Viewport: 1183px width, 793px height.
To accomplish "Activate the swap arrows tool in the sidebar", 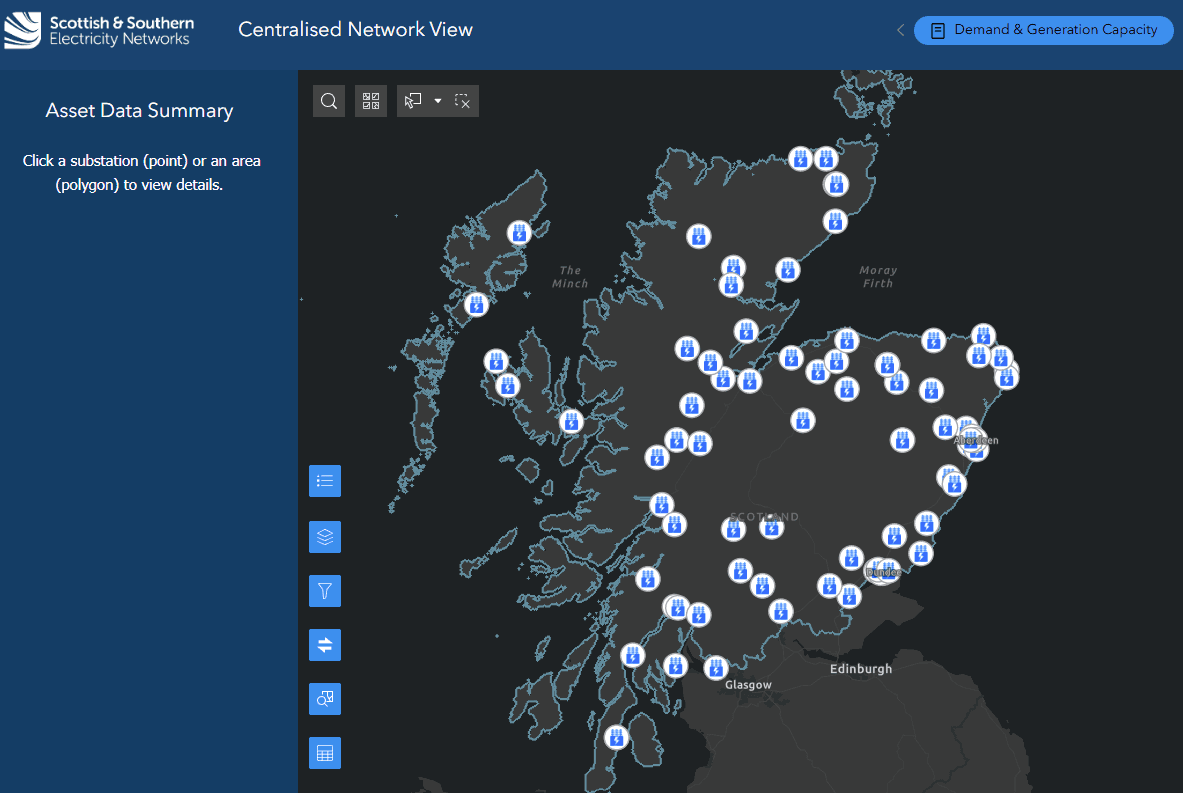I will tap(324, 645).
